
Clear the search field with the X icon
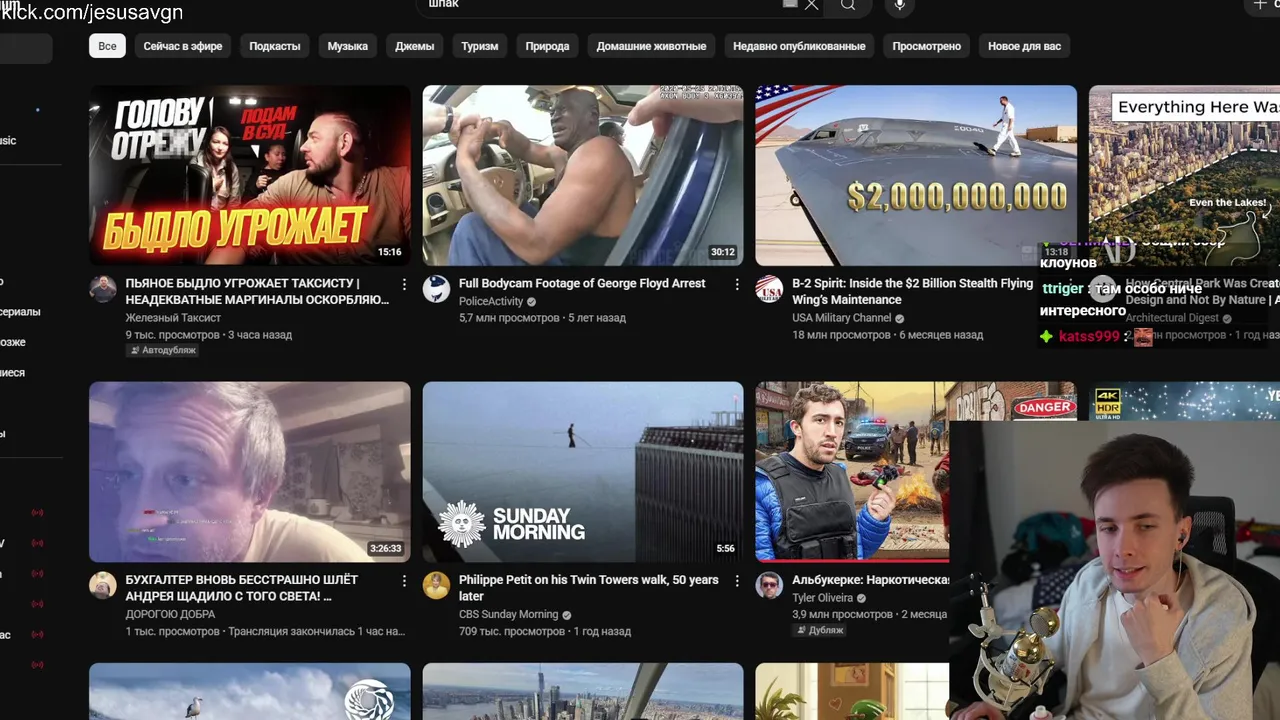tap(812, 5)
